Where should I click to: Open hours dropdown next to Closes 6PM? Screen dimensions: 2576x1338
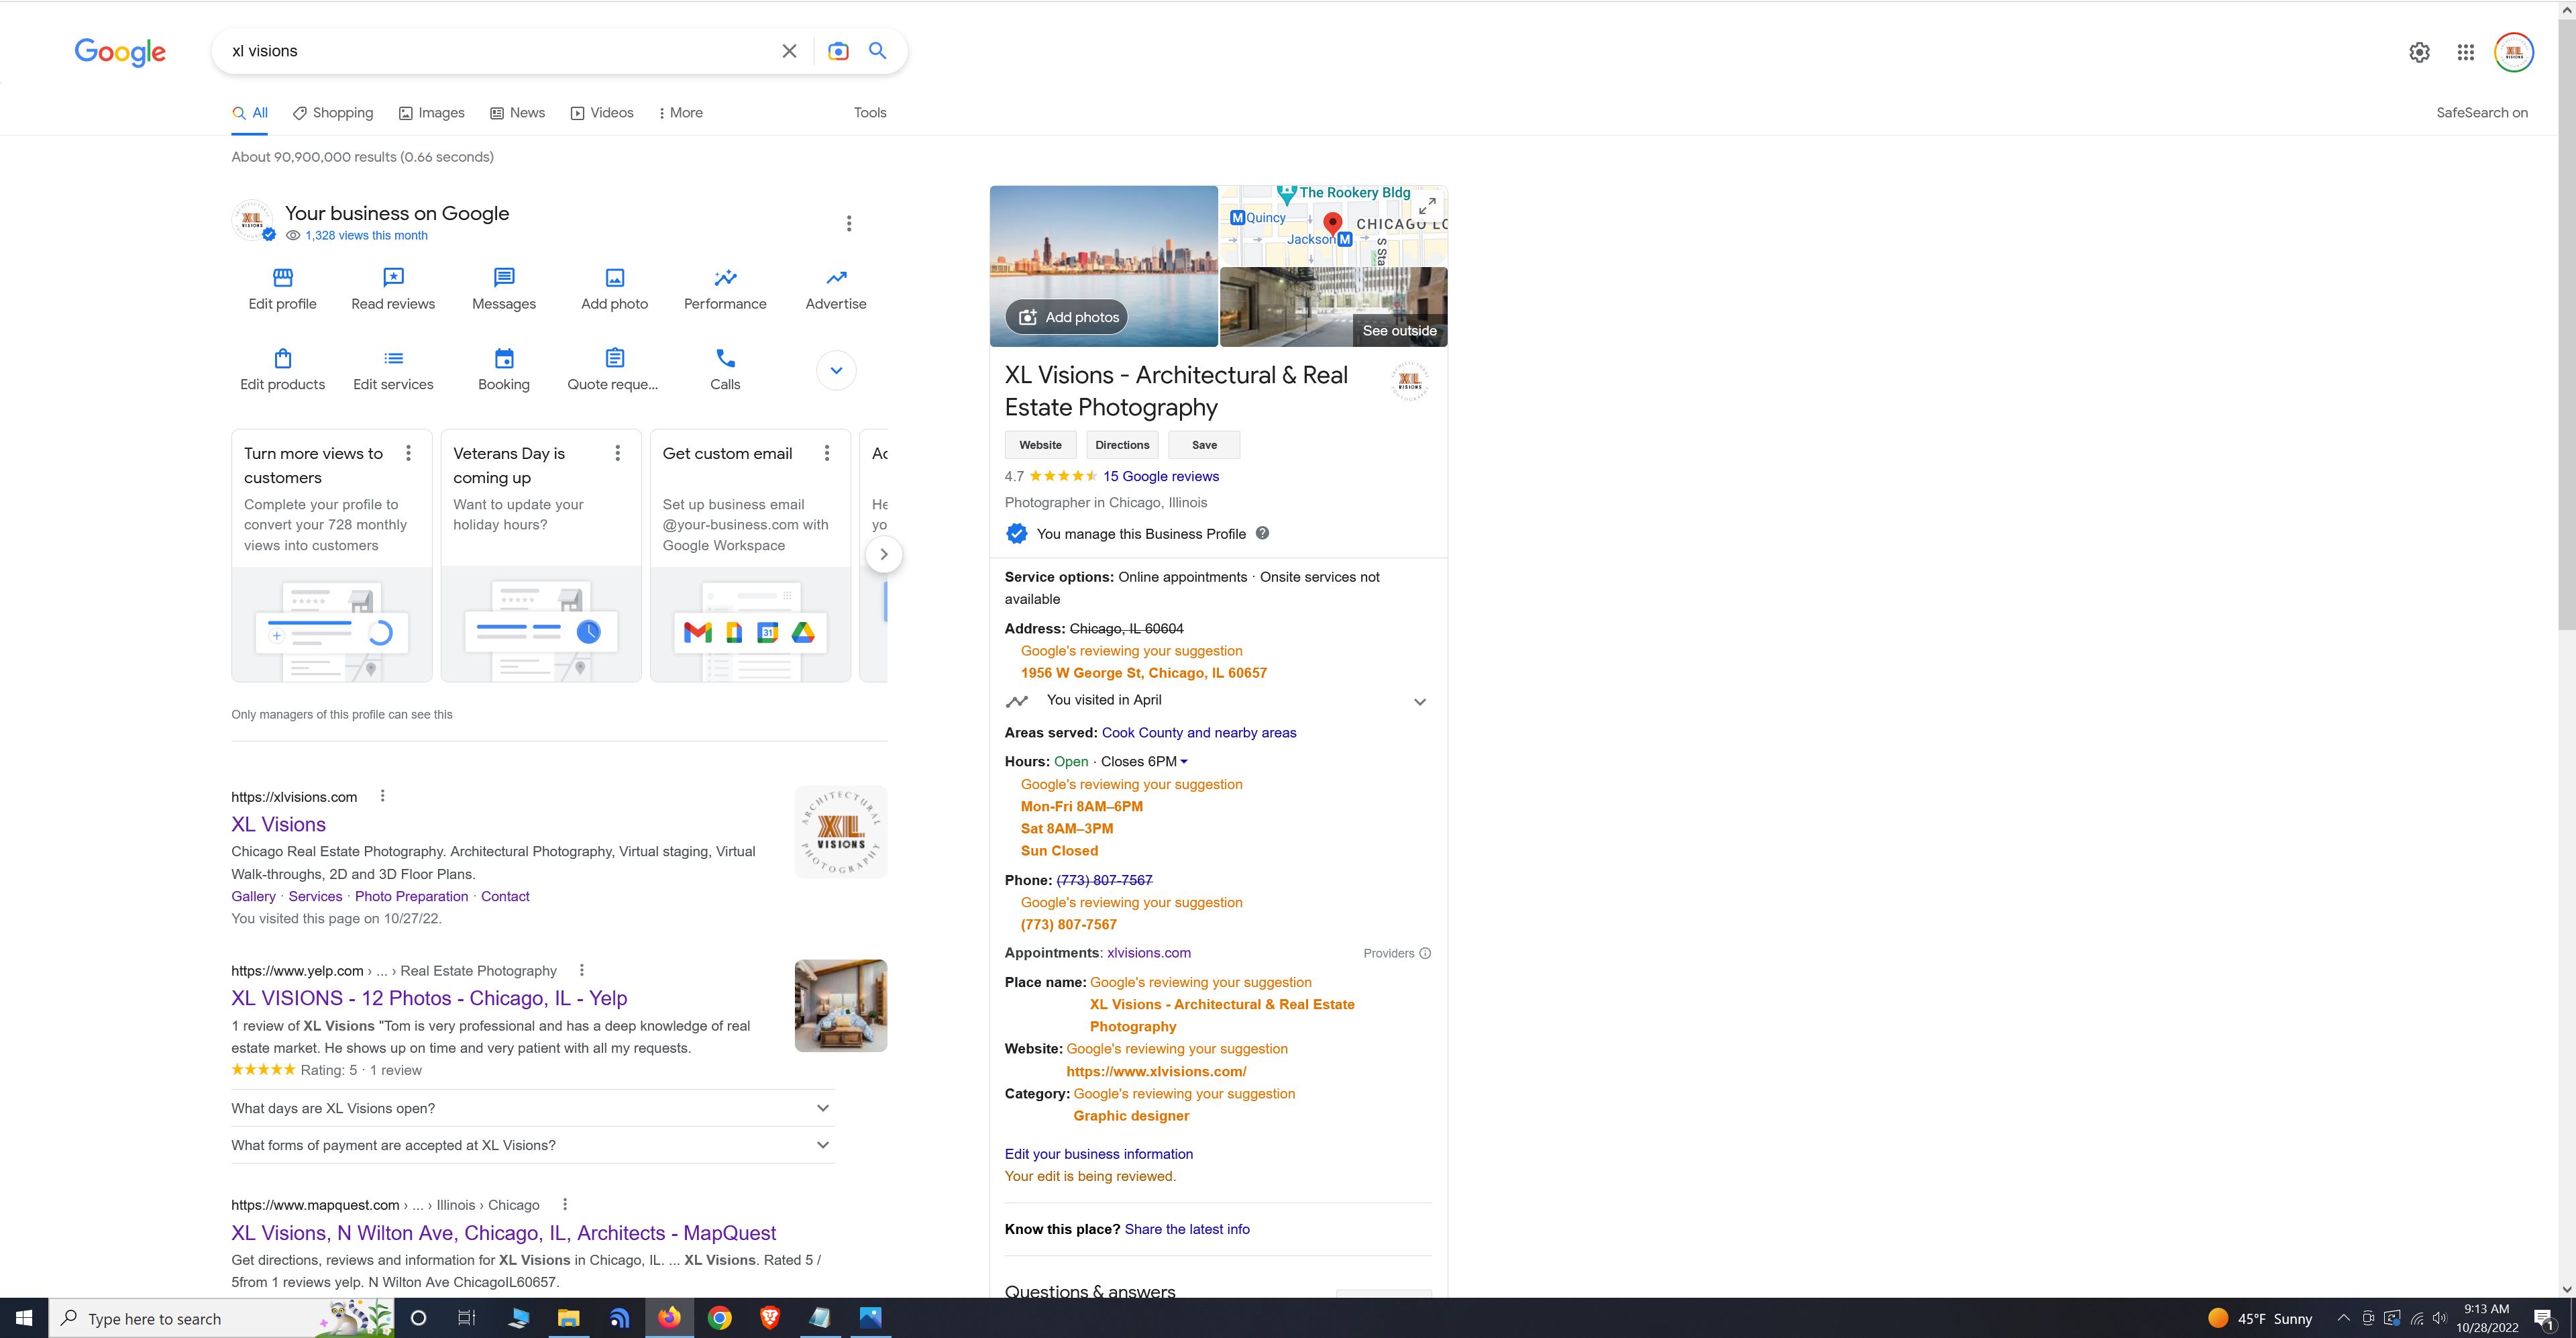(x=1184, y=762)
